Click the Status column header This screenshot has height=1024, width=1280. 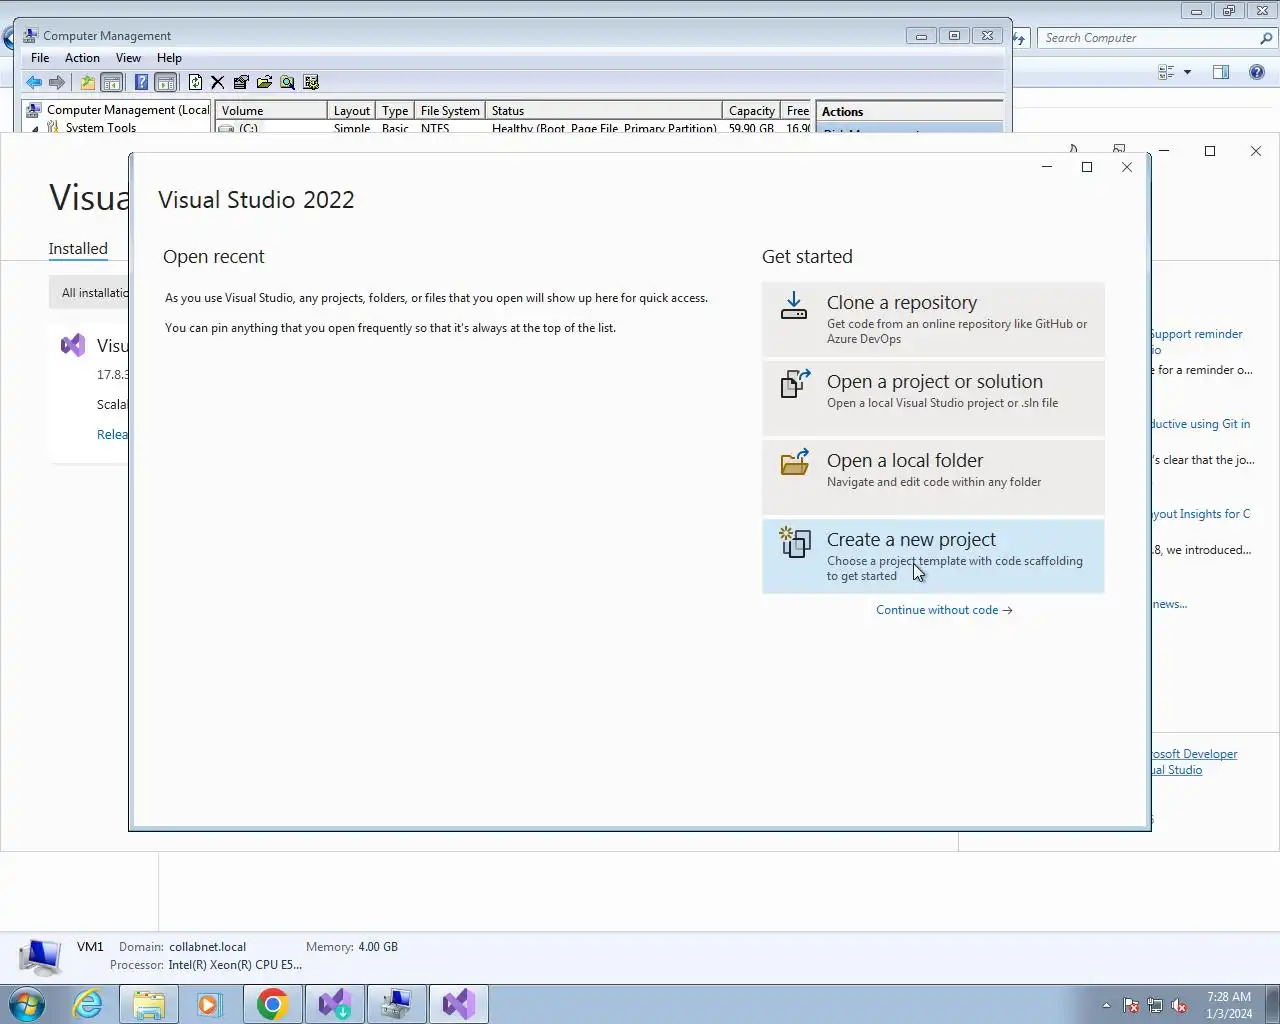604,110
